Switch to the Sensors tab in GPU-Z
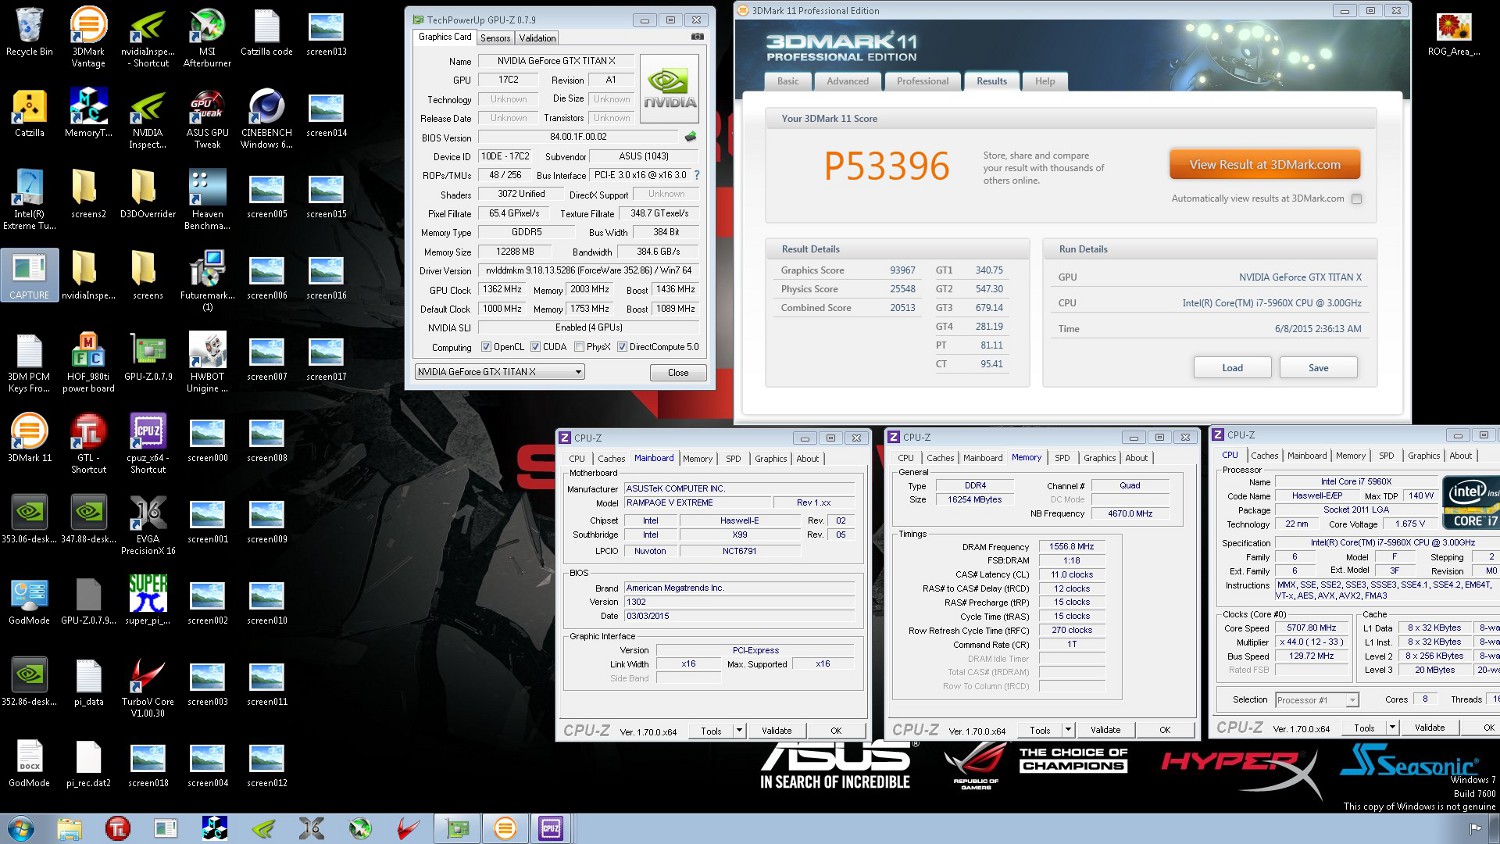Image resolution: width=1500 pixels, height=844 pixels. click(x=495, y=38)
